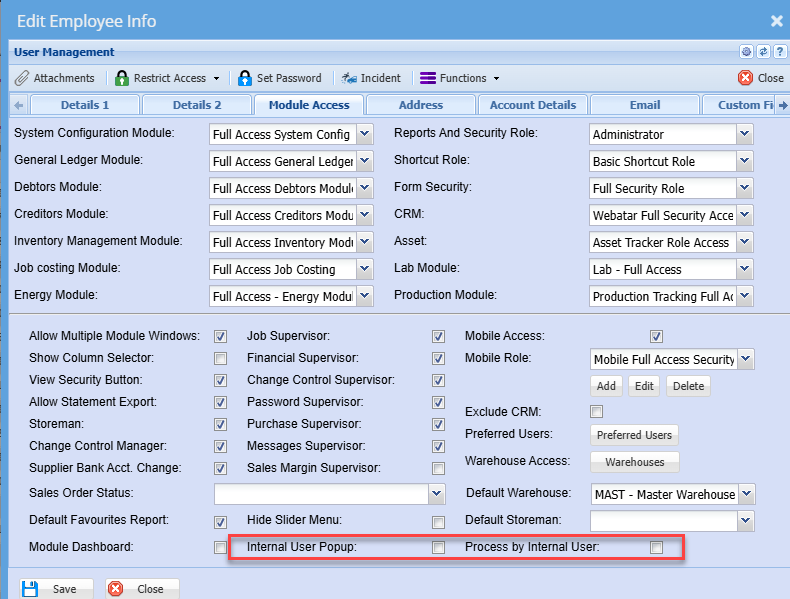Expand Reports And Security Role dropdown

pos(745,134)
